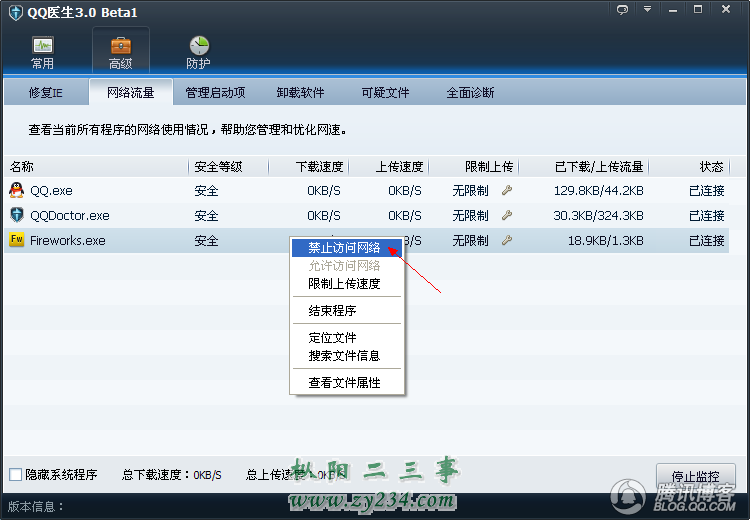Click the 18.9KB/1.3KB traffic value
Screen dimensions: 750x520
[x=606, y=241]
